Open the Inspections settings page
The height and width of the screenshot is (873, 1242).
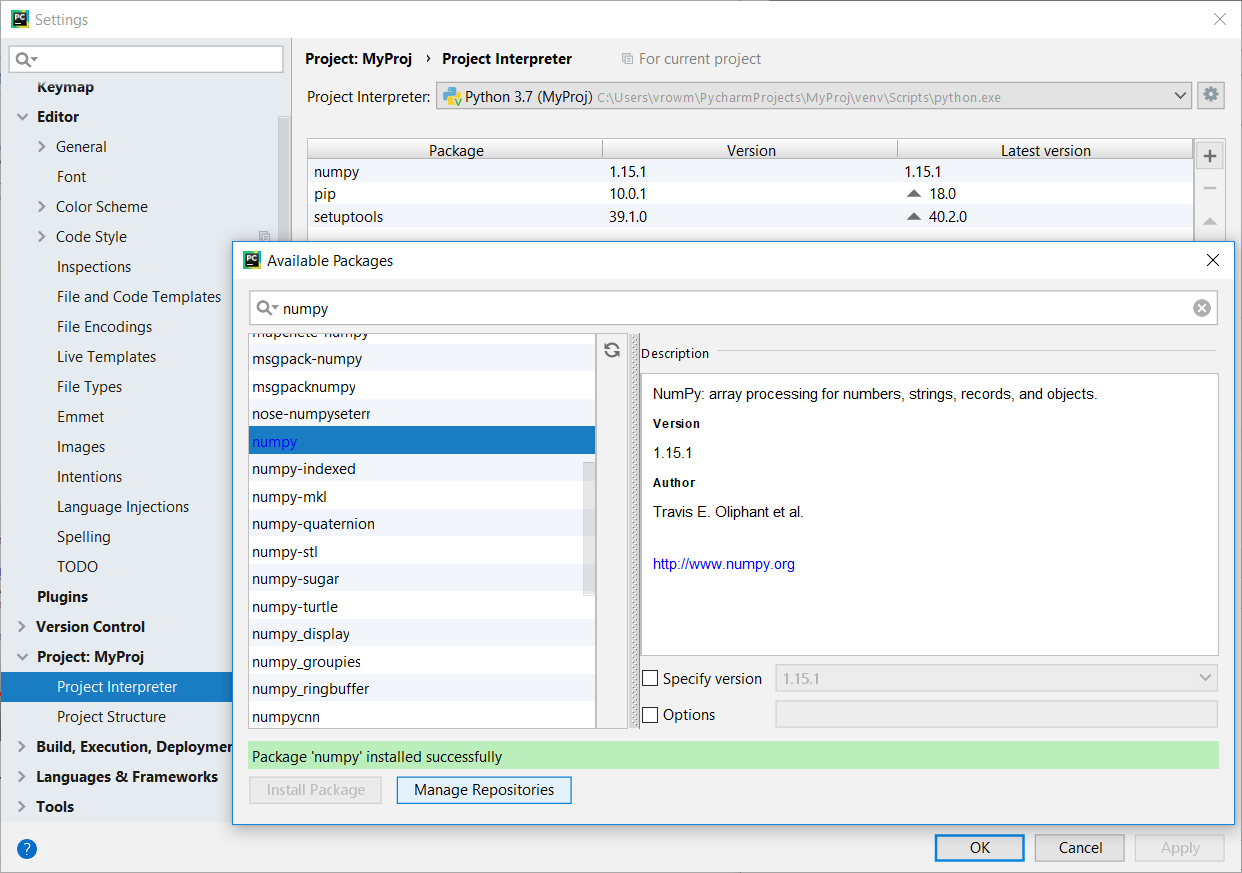[x=94, y=267]
